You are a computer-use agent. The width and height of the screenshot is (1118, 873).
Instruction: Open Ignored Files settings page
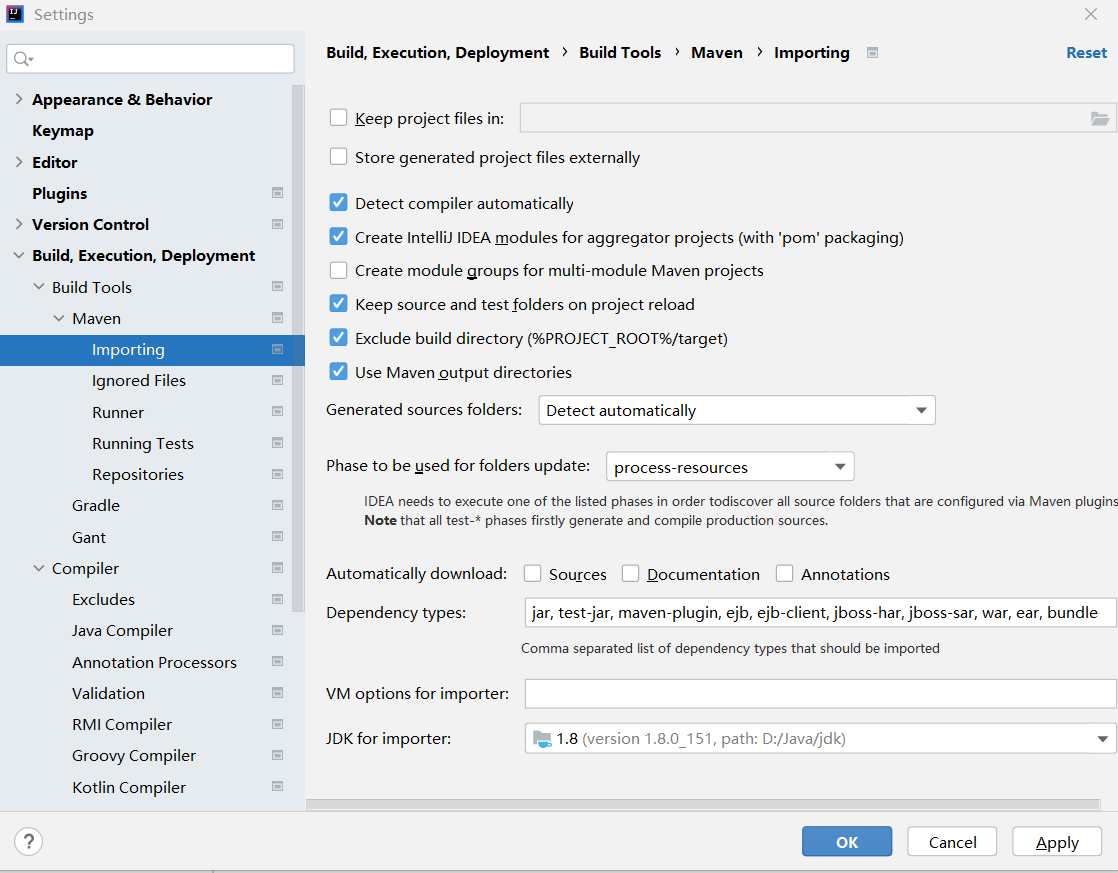[139, 380]
